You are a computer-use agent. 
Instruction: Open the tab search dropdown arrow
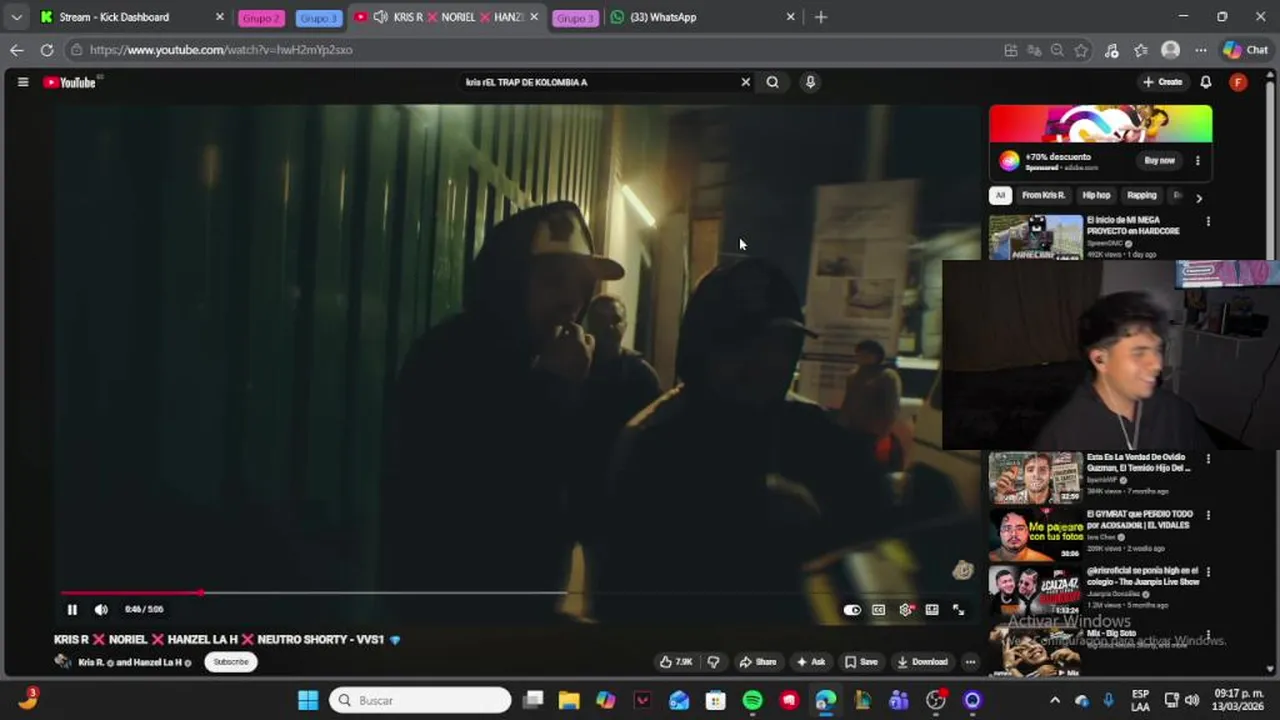(16, 17)
